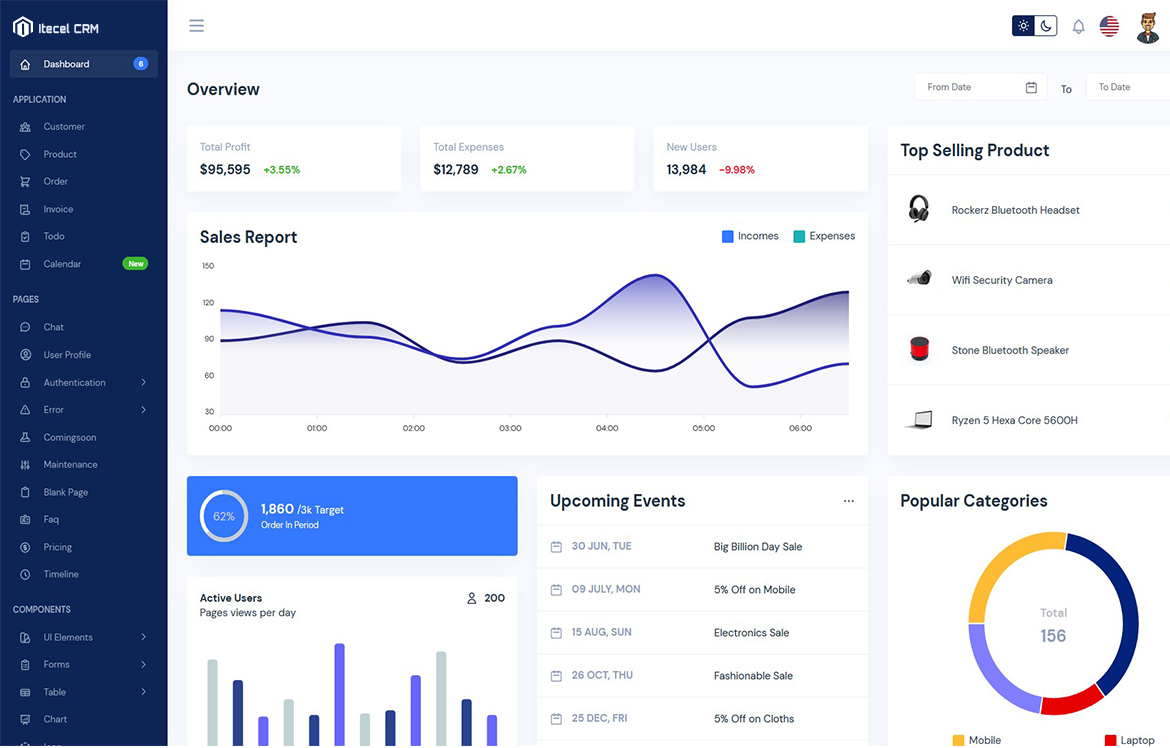Viewport: 1170px width, 748px height.
Task: Click the Maintenance sliders icon
Action: pos(25,465)
